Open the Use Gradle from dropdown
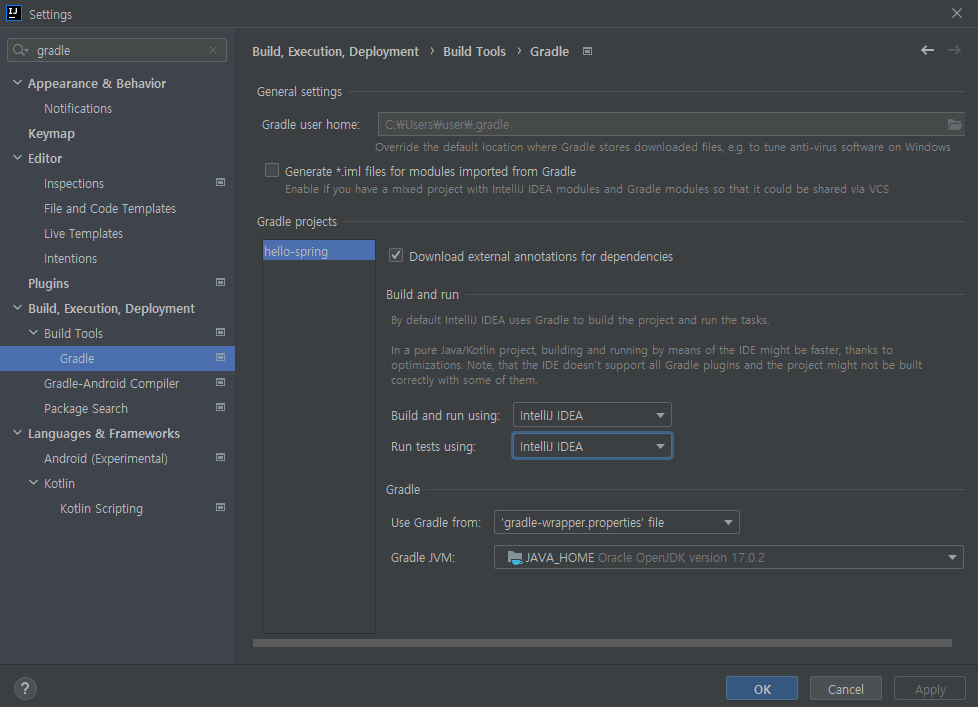Viewport: 978px width, 707px height. coord(616,522)
